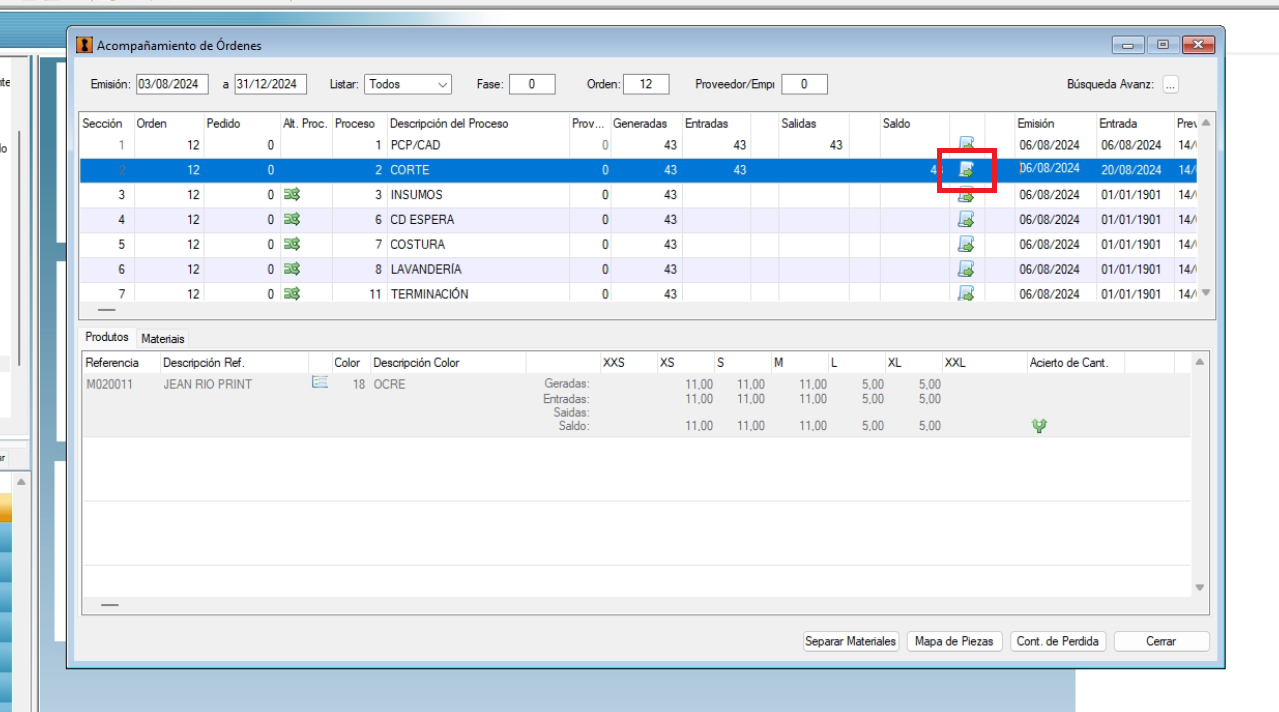This screenshot has height=712, width=1279.
Task: Click the Alt. Proc. icon for INSUMOS
Action: click(x=292, y=195)
